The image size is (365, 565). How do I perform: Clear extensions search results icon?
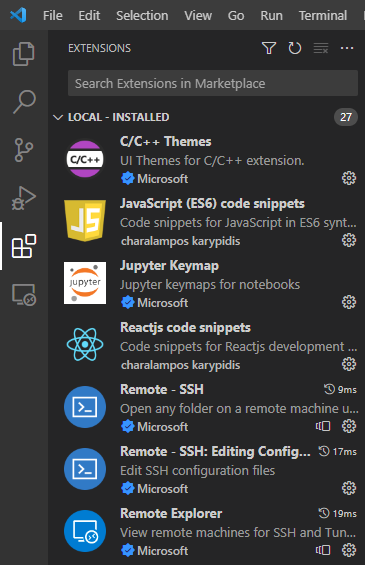(321, 48)
